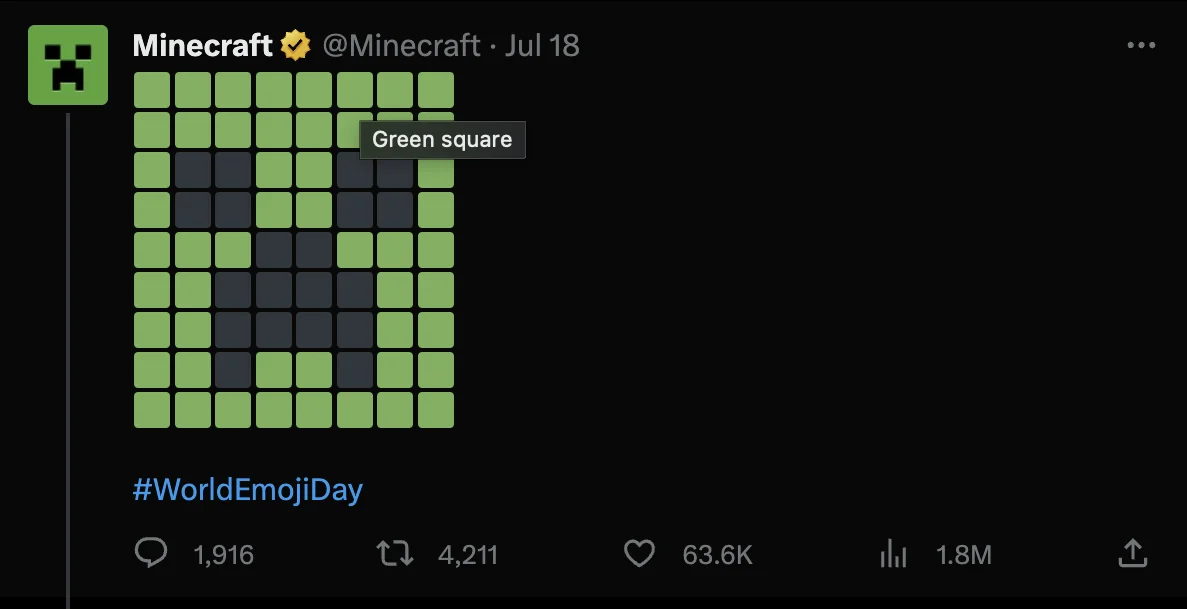Click the top-left green square emoji

point(152,90)
